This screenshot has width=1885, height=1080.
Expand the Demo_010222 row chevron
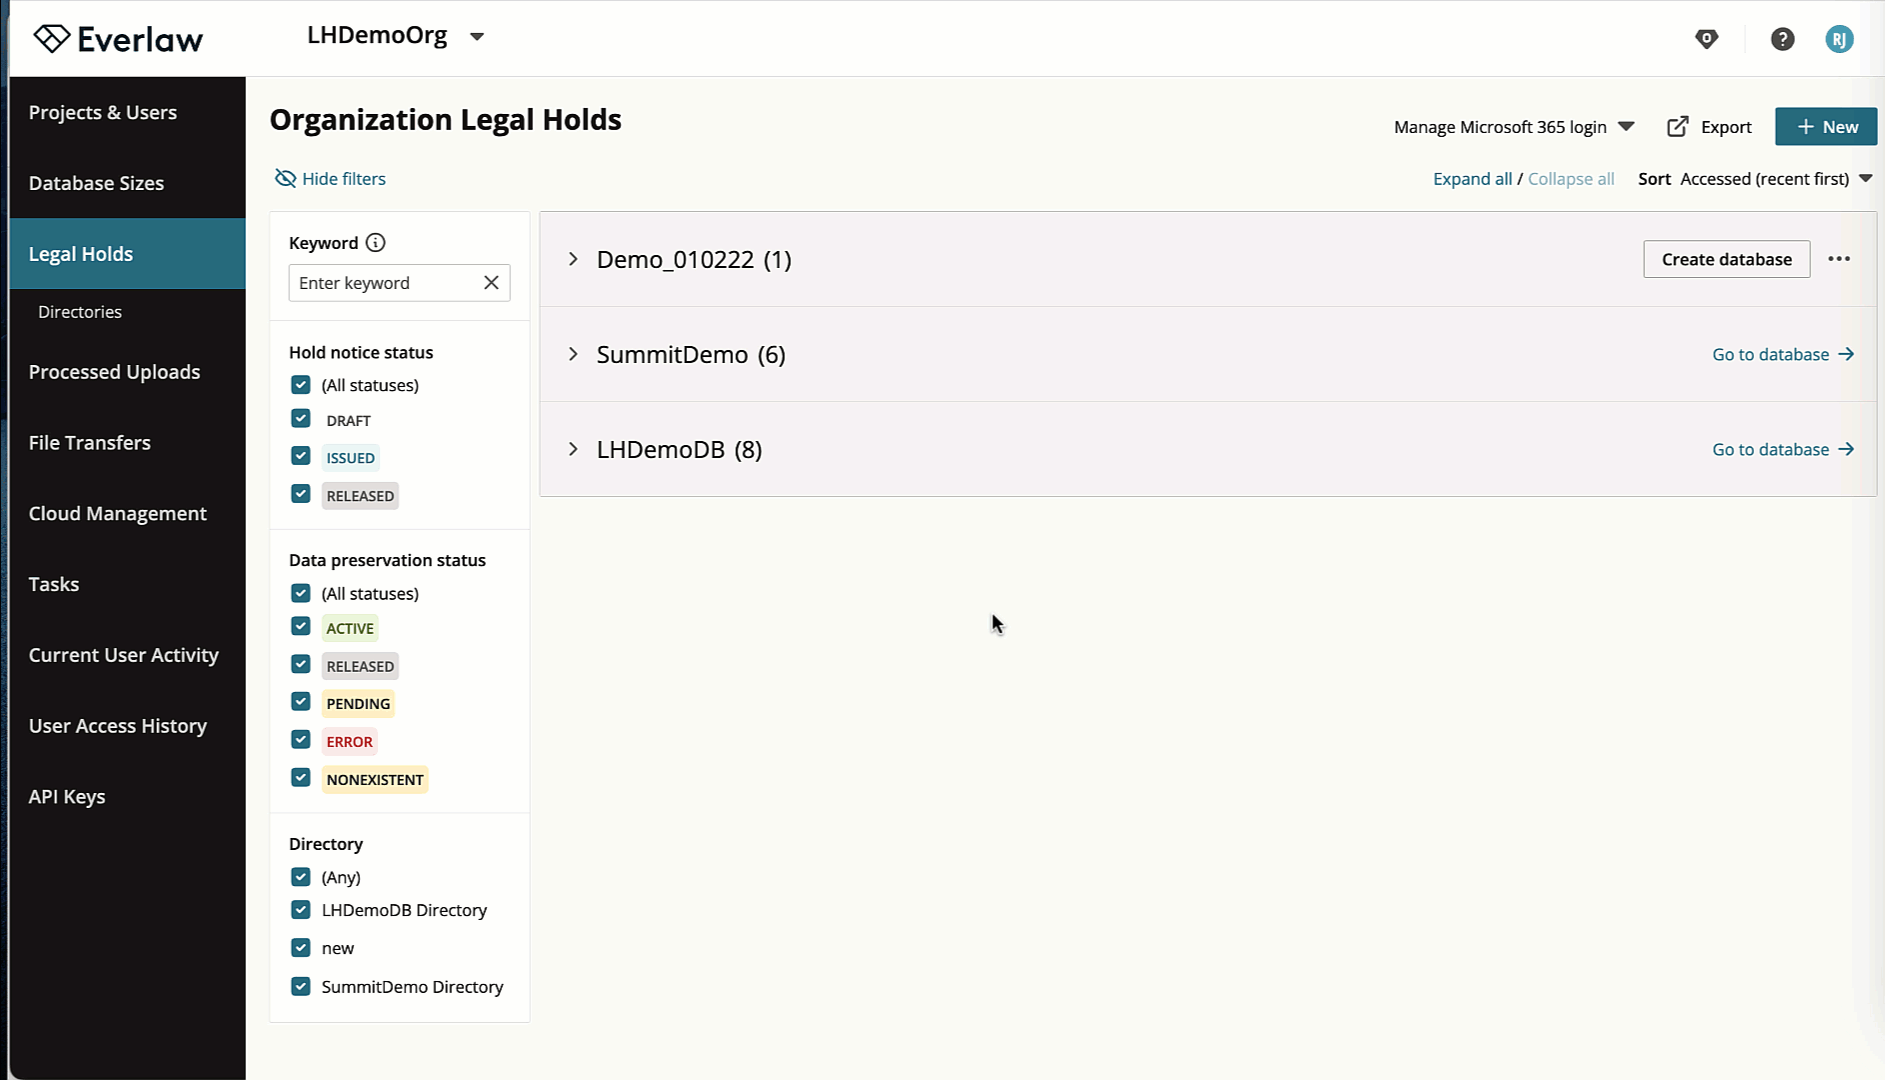[x=573, y=259]
